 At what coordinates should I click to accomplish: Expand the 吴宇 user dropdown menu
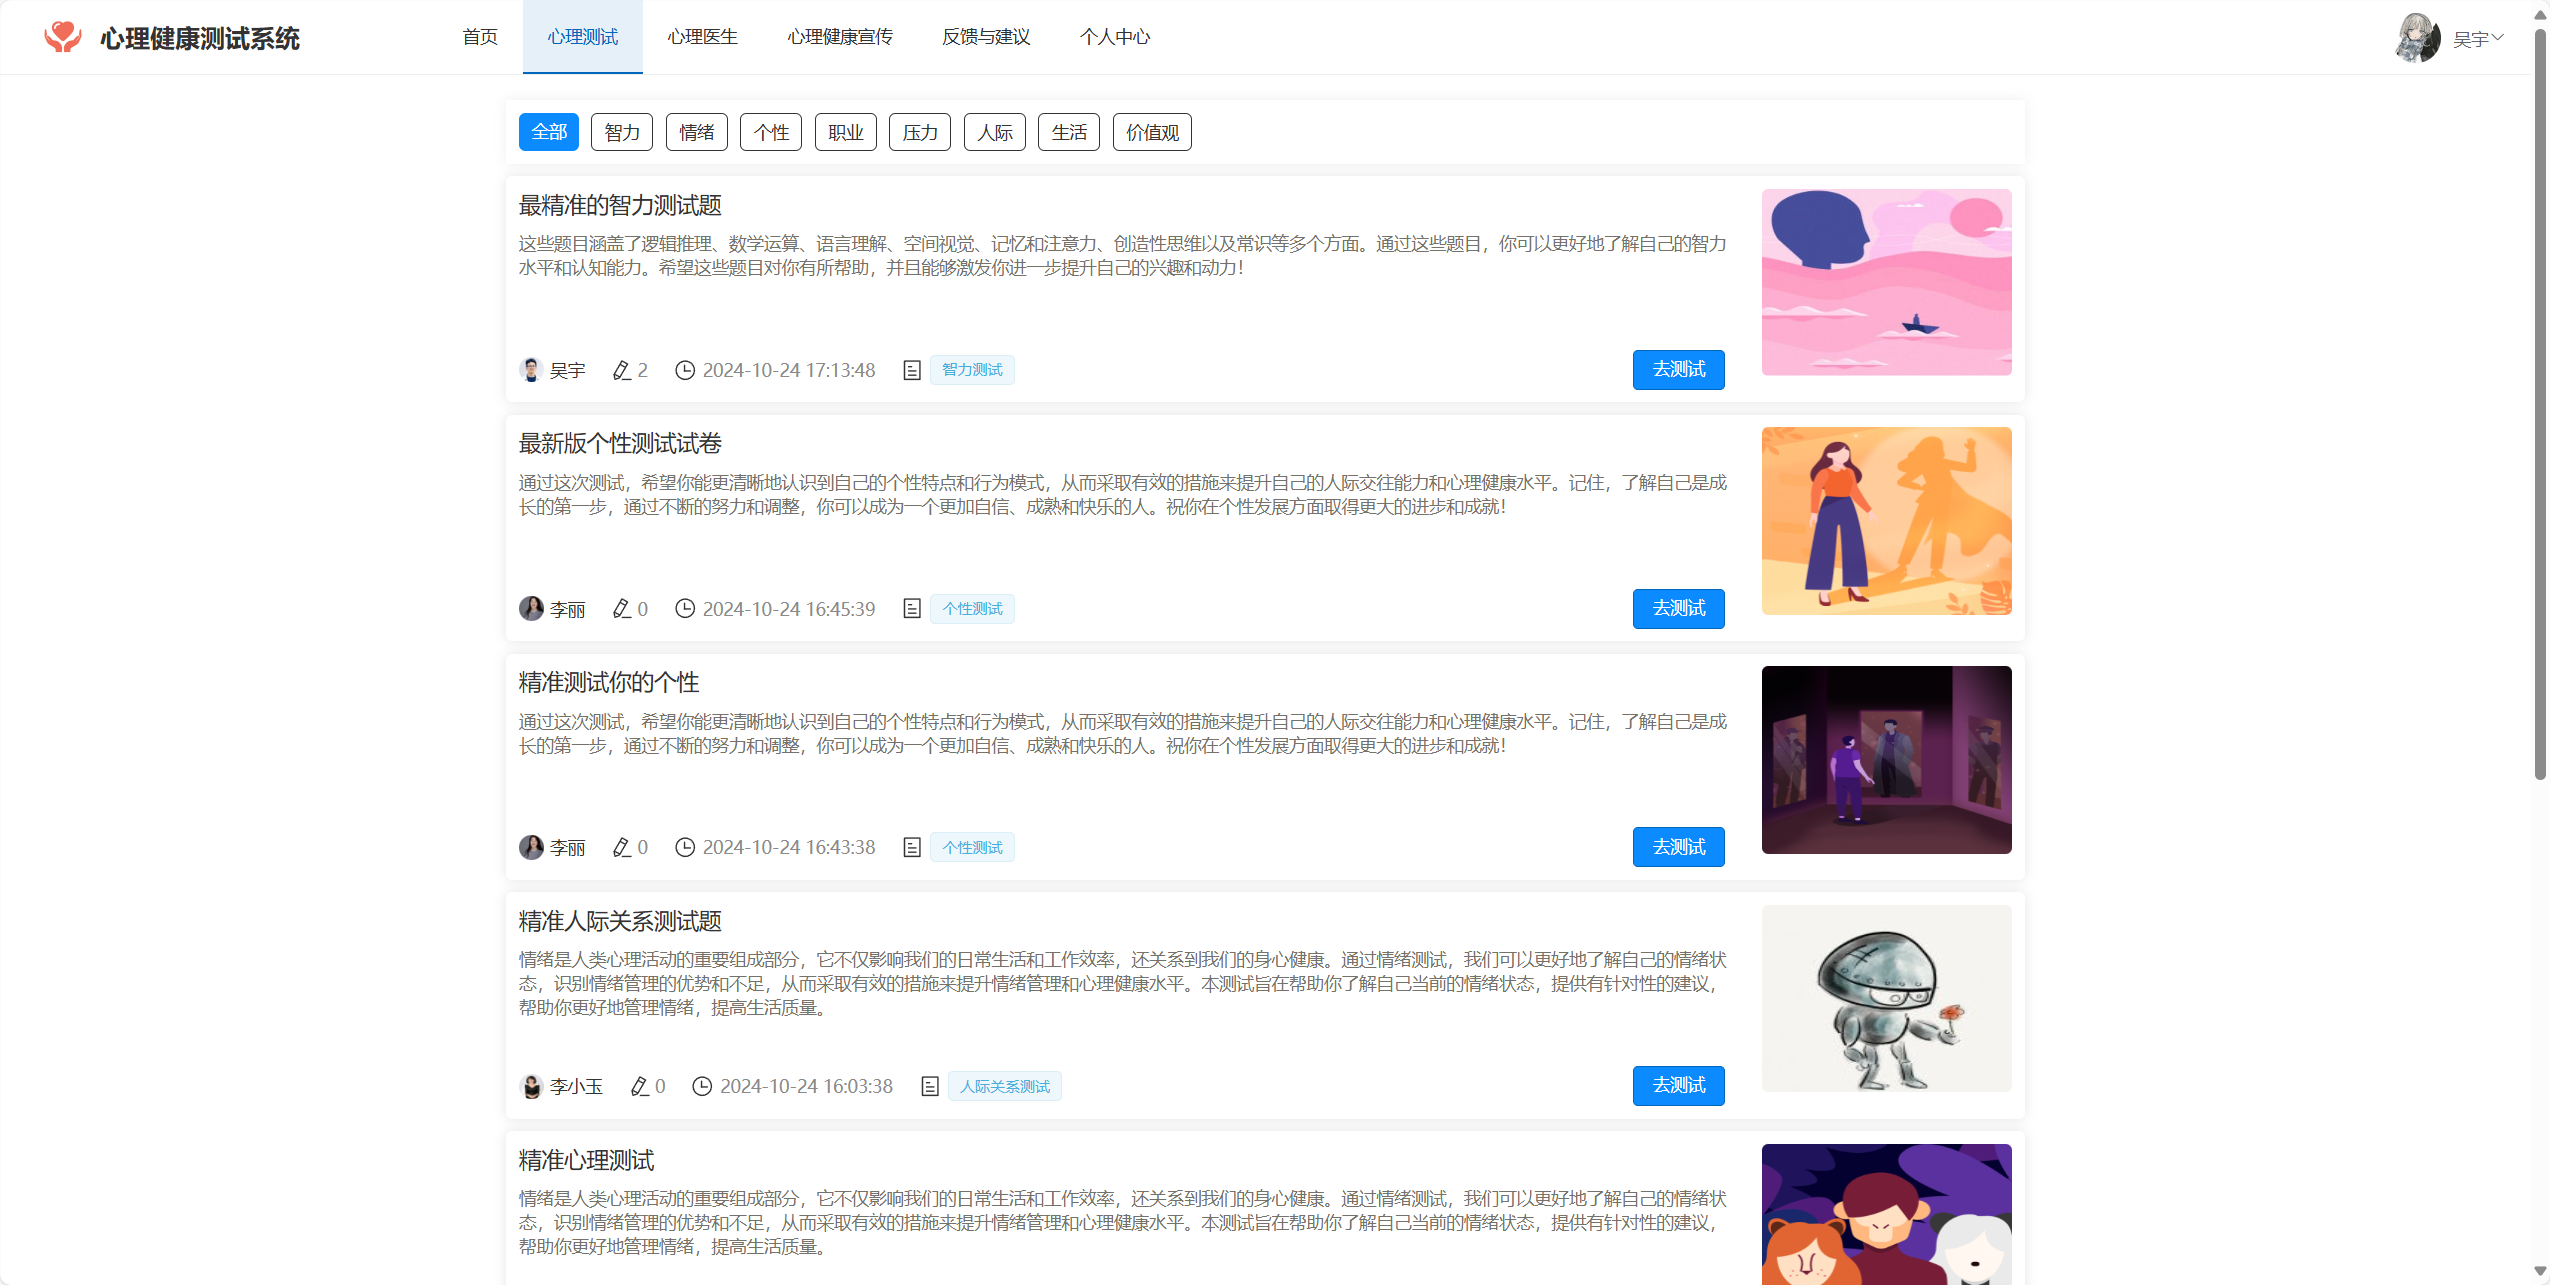pyautogui.click(x=2480, y=38)
